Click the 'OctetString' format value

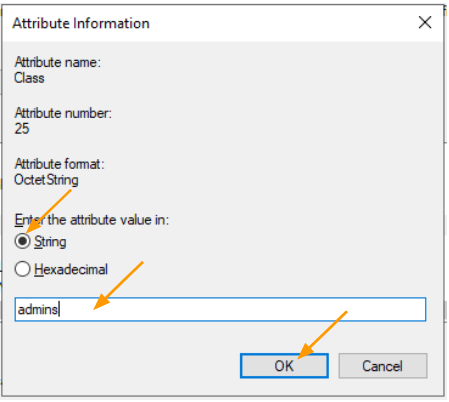pos(46,180)
